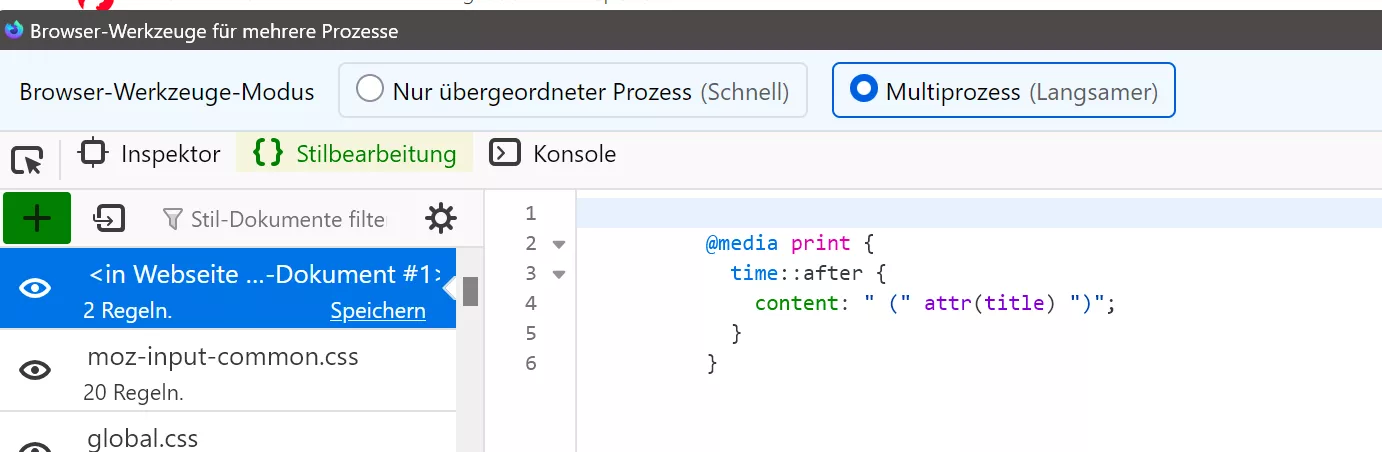Click the Firefox icon in title bar
The height and width of the screenshot is (452, 1382).
point(14,31)
